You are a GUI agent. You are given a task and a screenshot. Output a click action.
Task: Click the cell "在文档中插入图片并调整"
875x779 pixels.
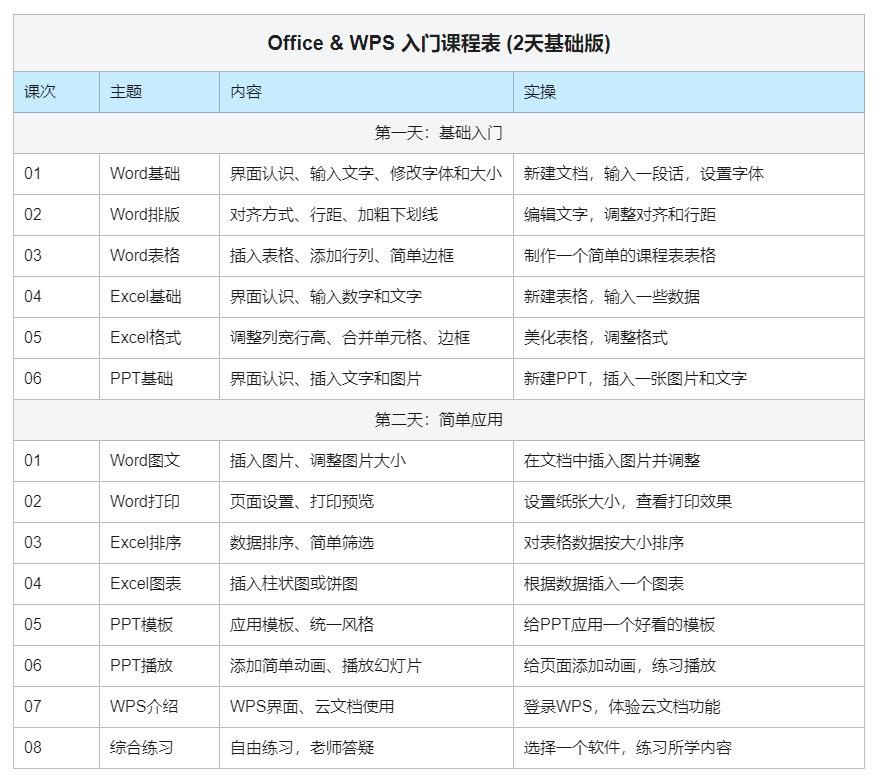tap(689, 461)
